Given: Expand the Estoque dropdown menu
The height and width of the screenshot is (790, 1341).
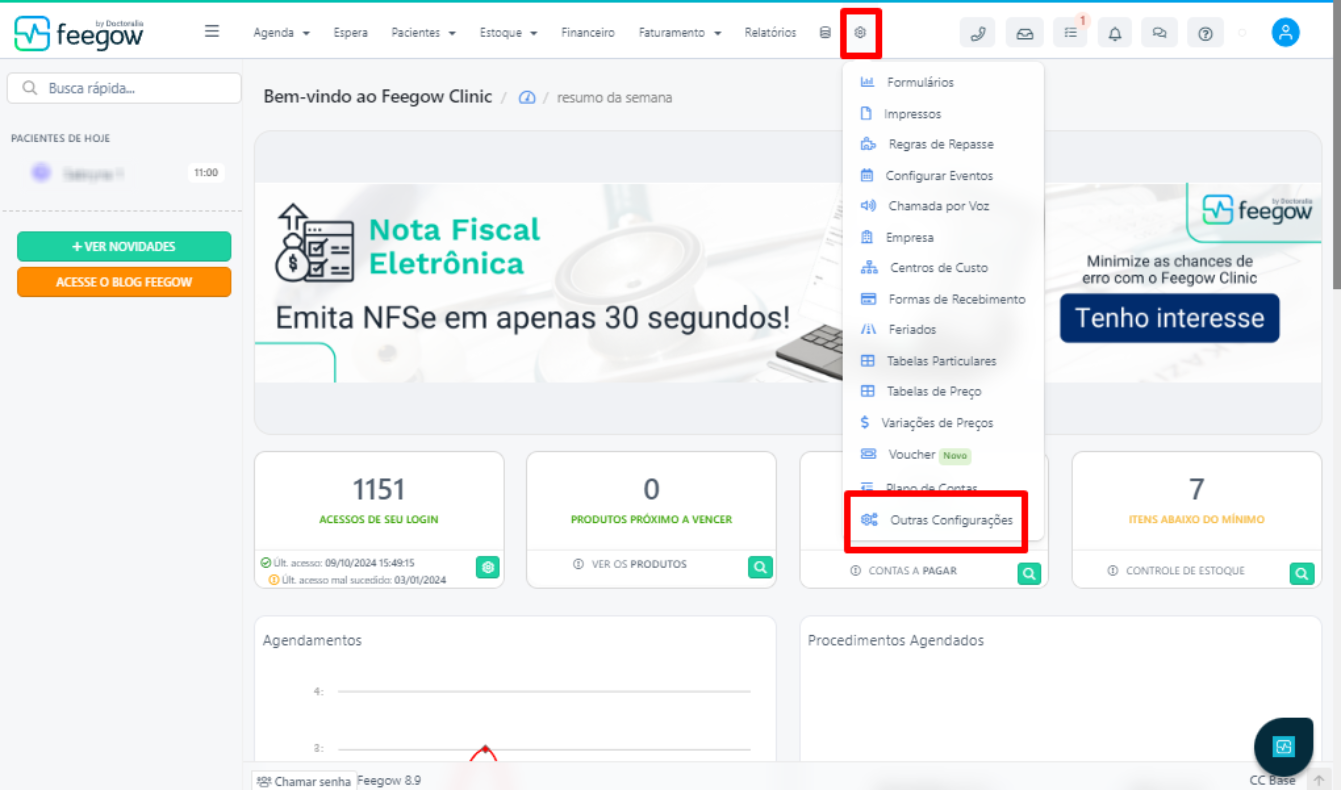Looking at the screenshot, I should [508, 33].
